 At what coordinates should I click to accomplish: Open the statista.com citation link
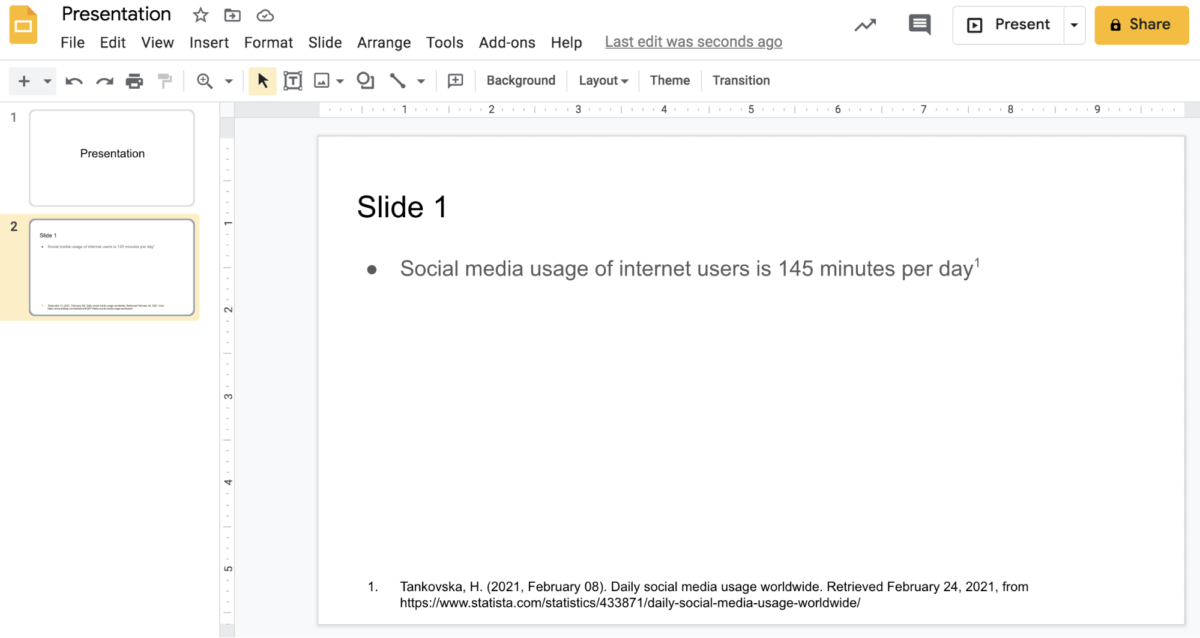click(630, 603)
